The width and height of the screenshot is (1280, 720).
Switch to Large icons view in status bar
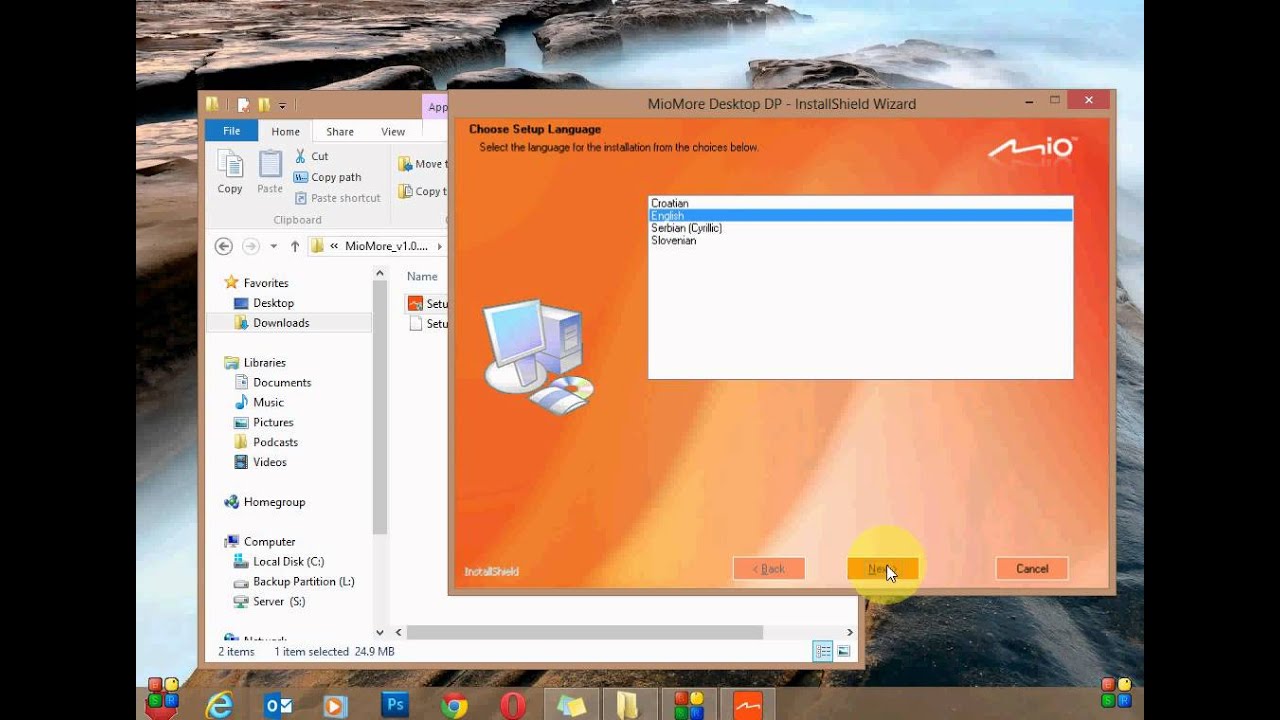[843, 651]
